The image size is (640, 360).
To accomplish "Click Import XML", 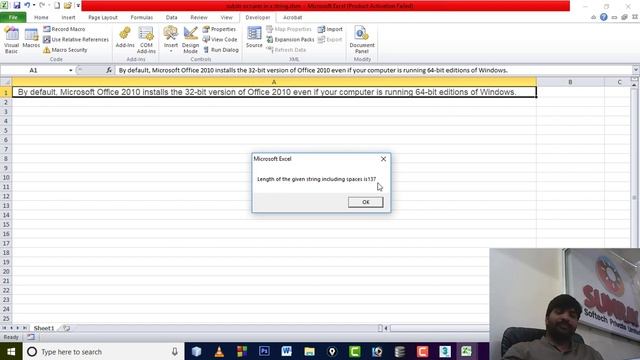I will [330, 29].
